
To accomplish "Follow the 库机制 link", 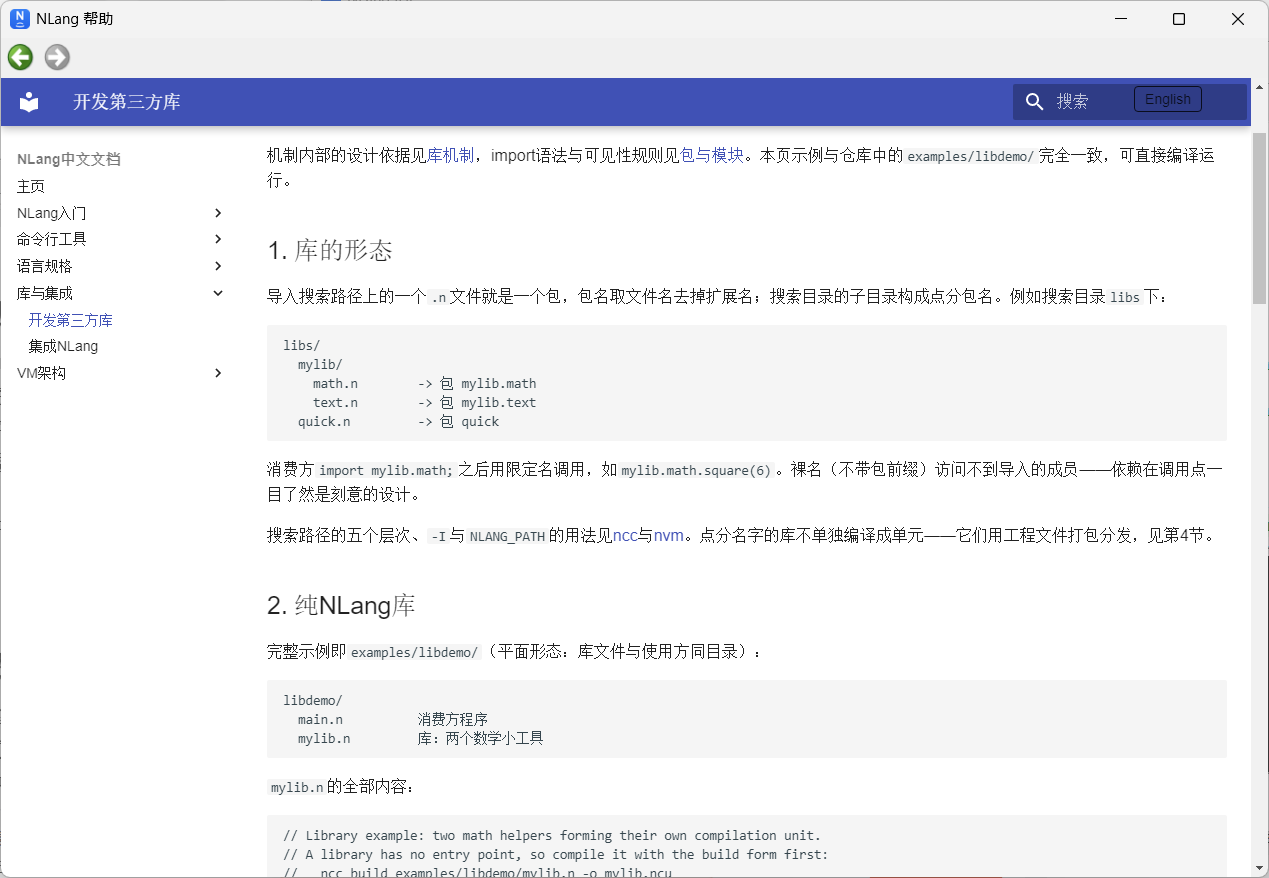I will [x=451, y=155].
